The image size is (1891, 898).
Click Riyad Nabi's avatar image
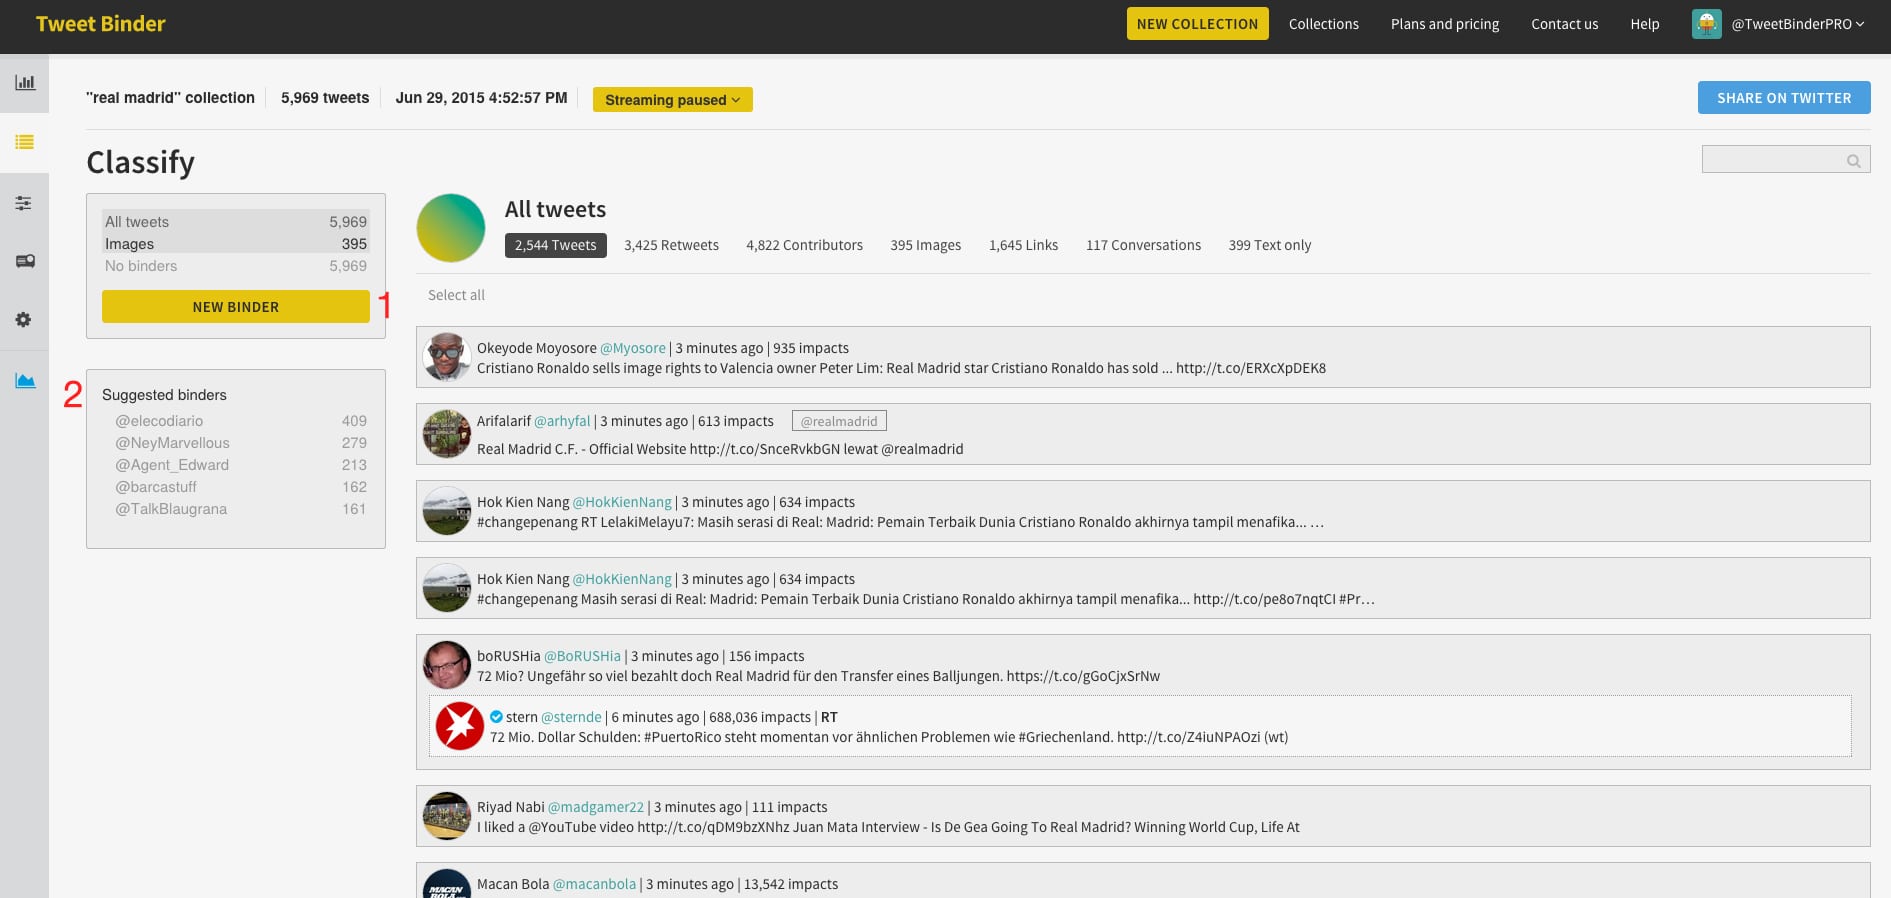click(447, 816)
